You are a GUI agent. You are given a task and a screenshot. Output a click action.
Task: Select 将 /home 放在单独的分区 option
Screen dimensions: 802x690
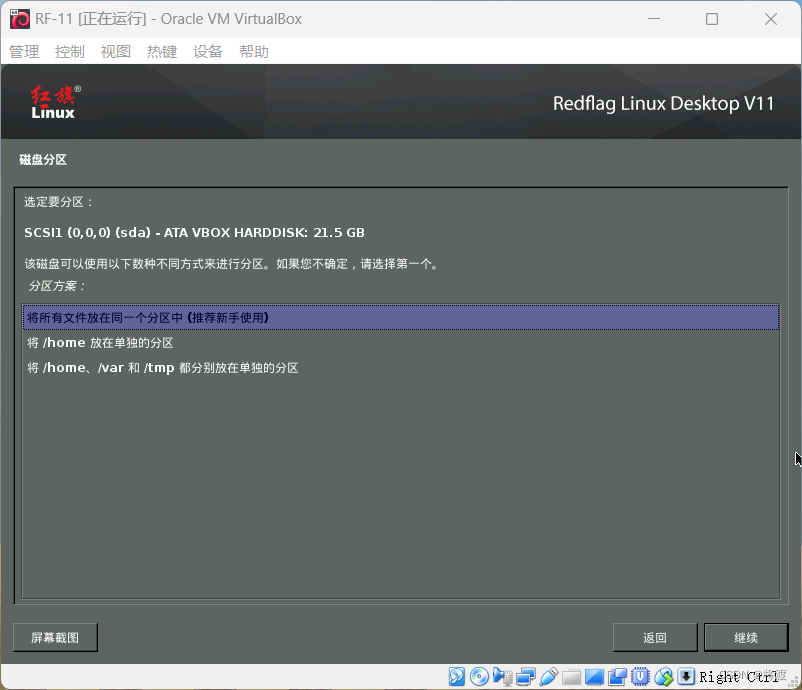[x=400, y=343]
